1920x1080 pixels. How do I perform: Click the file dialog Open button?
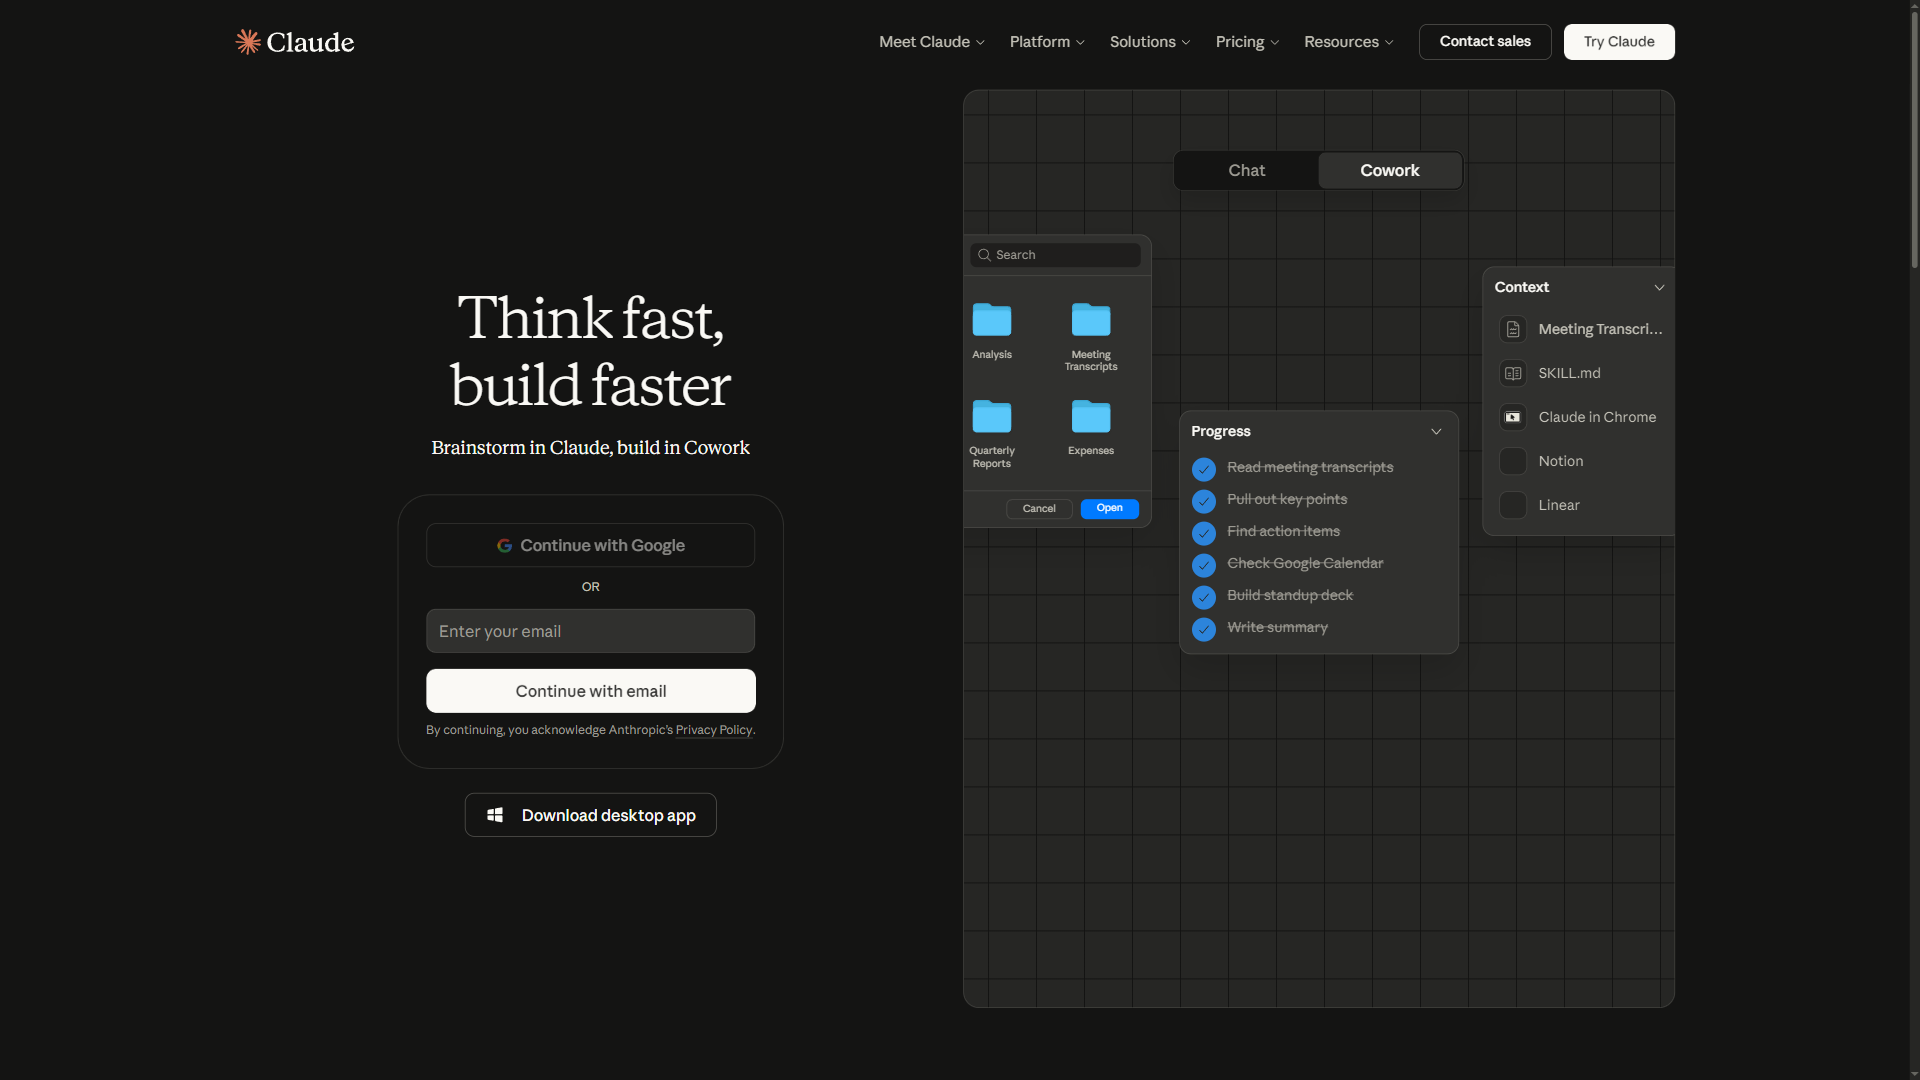pos(1109,509)
